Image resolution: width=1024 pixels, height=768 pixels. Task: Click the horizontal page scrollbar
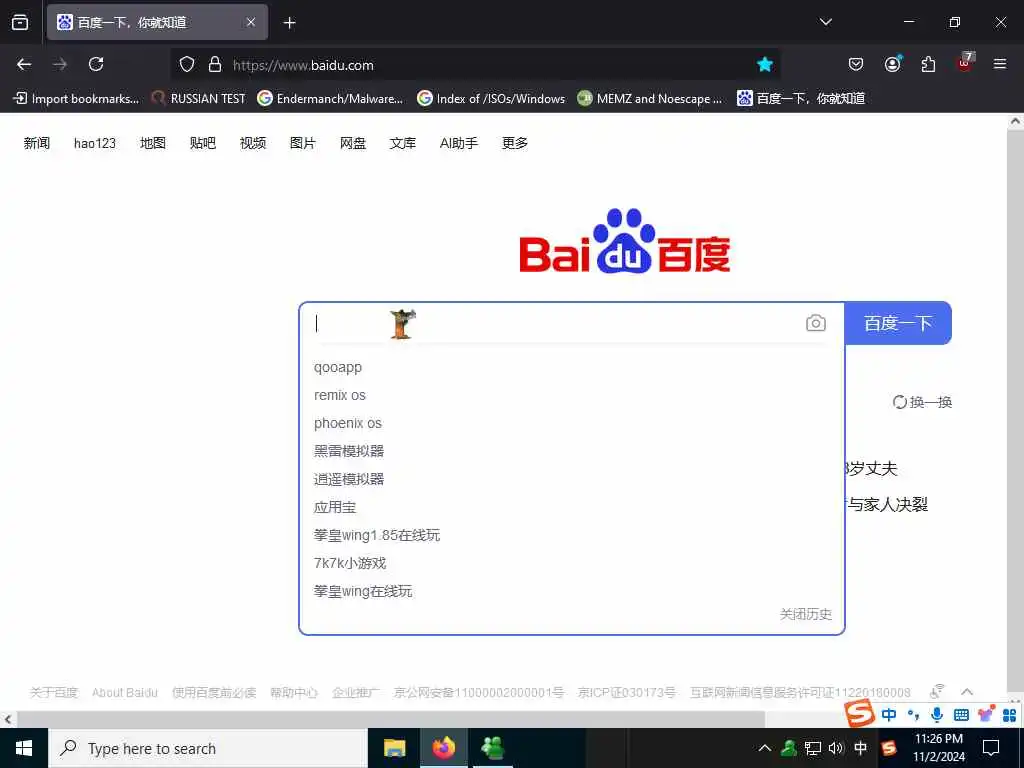[x=391, y=719]
